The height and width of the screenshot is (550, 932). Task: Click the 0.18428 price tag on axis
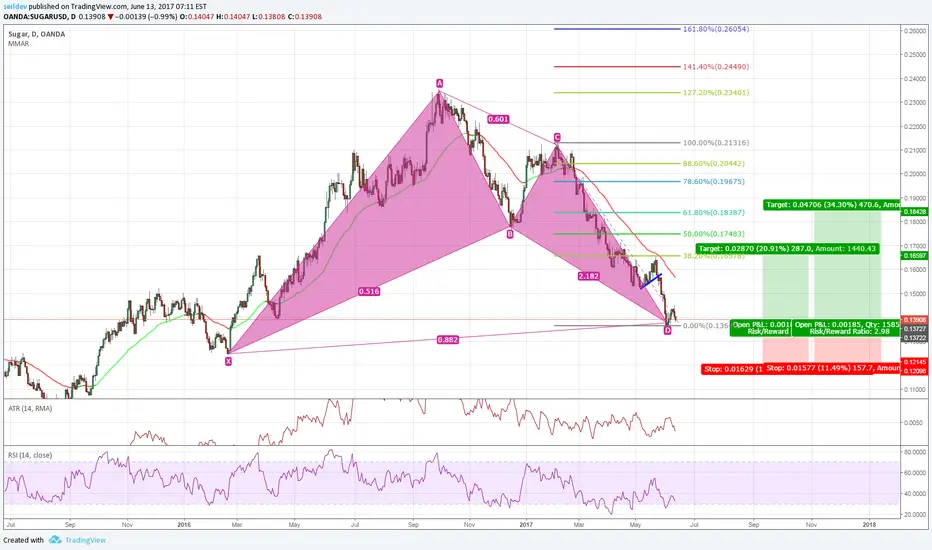[914, 212]
